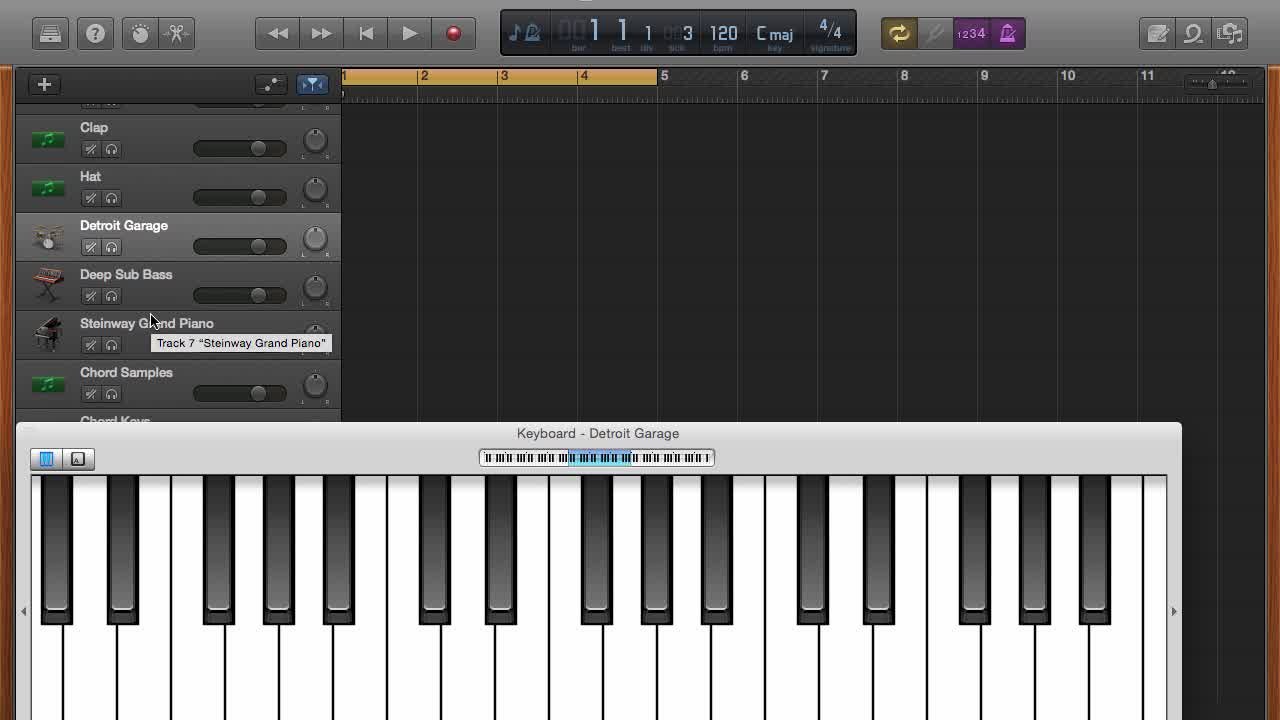The height and width of the screenshot is (720, 1280).
Task: Open the Media Browser icon
Action: pyautogui.click(x=1229, y=33)
